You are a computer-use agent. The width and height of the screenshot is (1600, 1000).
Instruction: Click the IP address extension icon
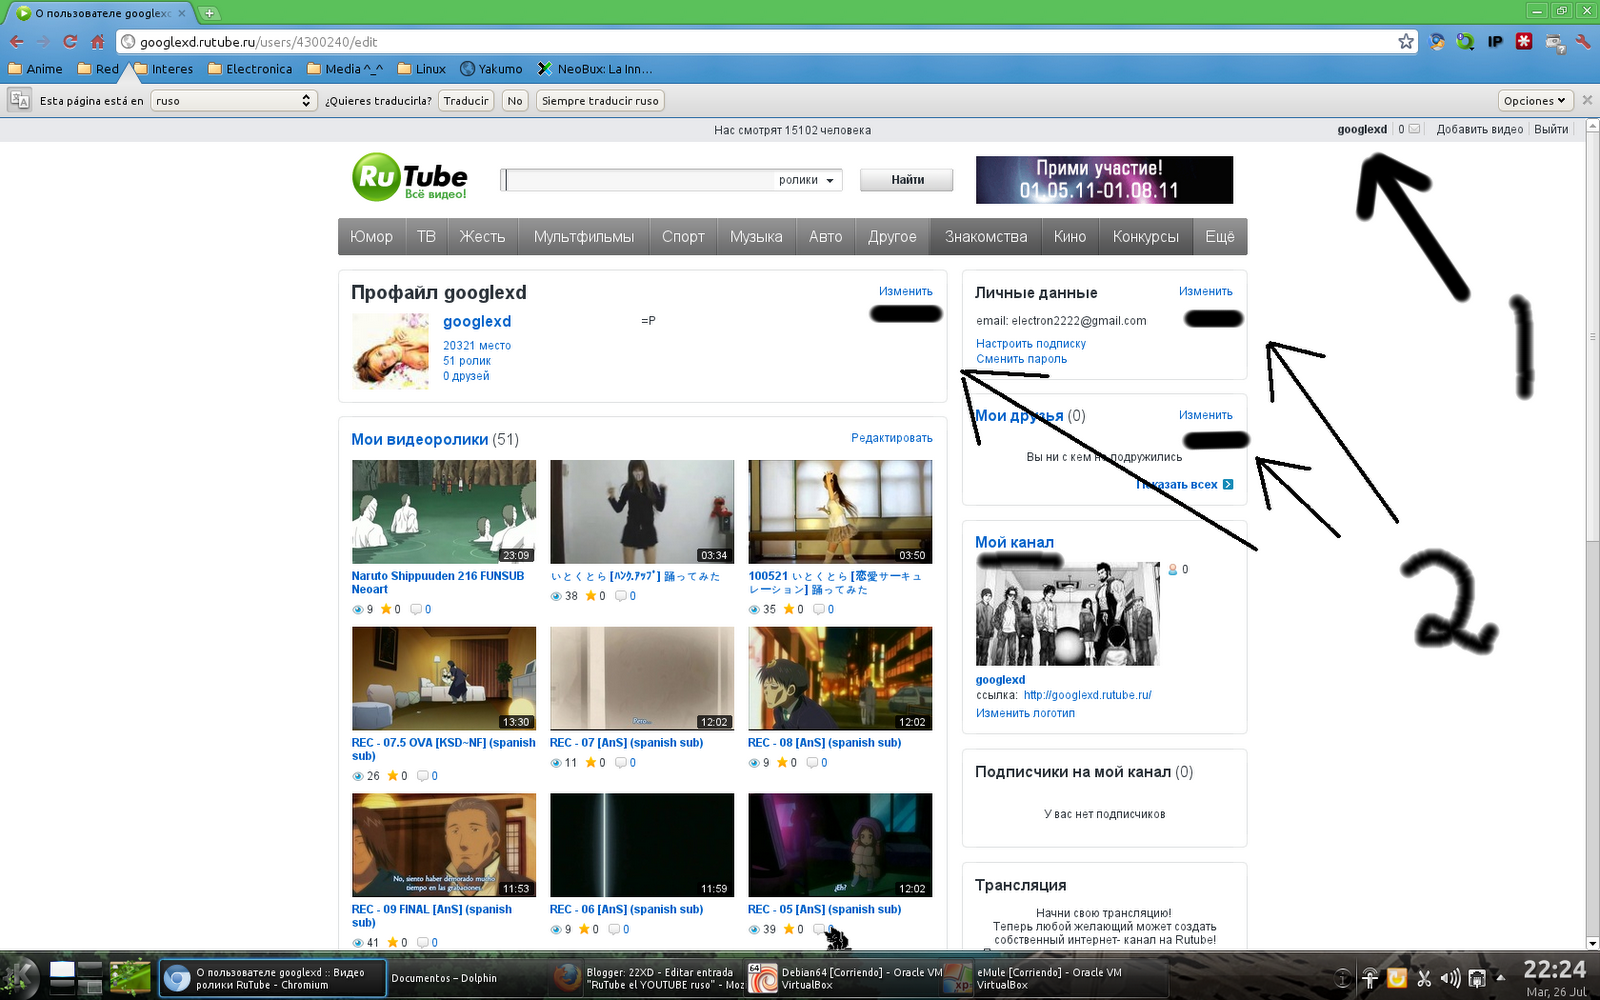click(1494, 42)
